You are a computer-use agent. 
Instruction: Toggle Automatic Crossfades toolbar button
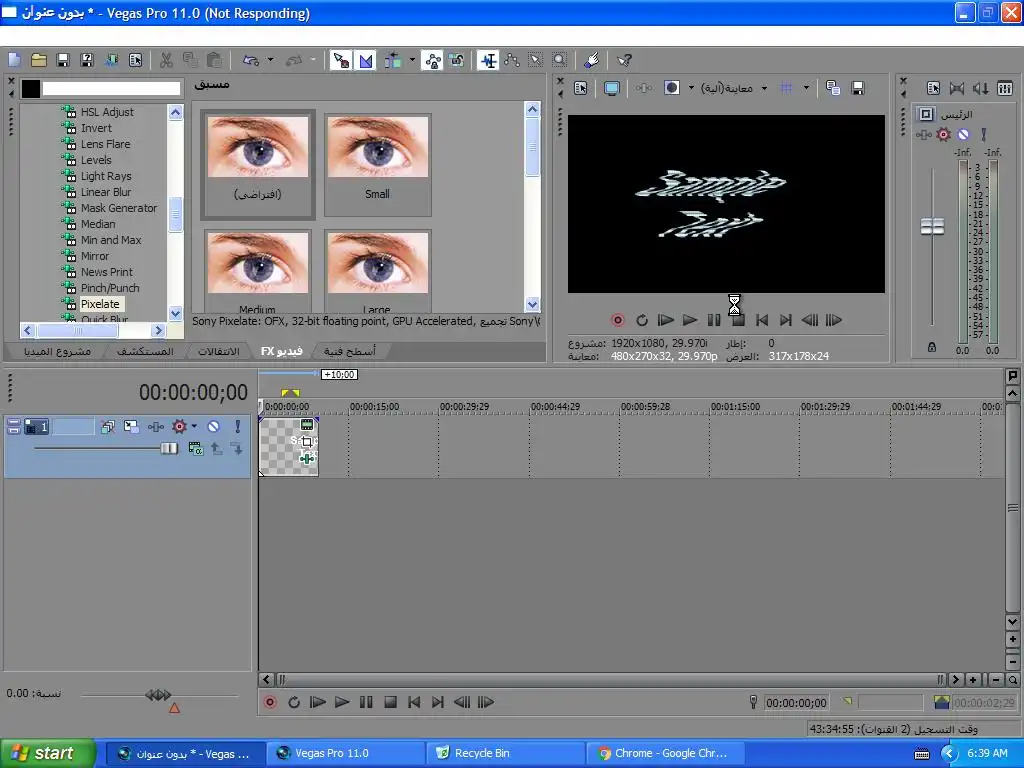pos(366,60)
